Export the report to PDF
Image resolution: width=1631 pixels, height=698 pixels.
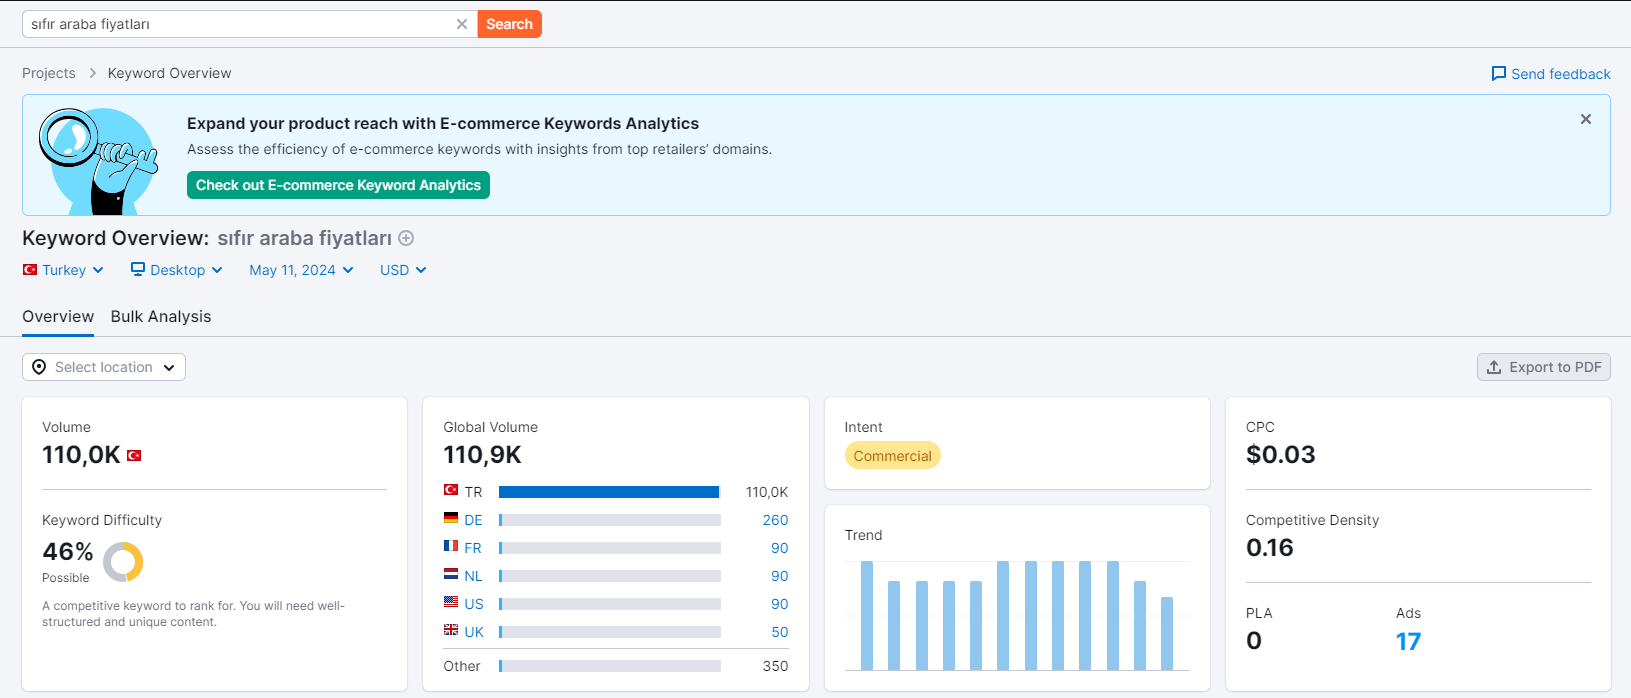click(x=1543, y=367)
